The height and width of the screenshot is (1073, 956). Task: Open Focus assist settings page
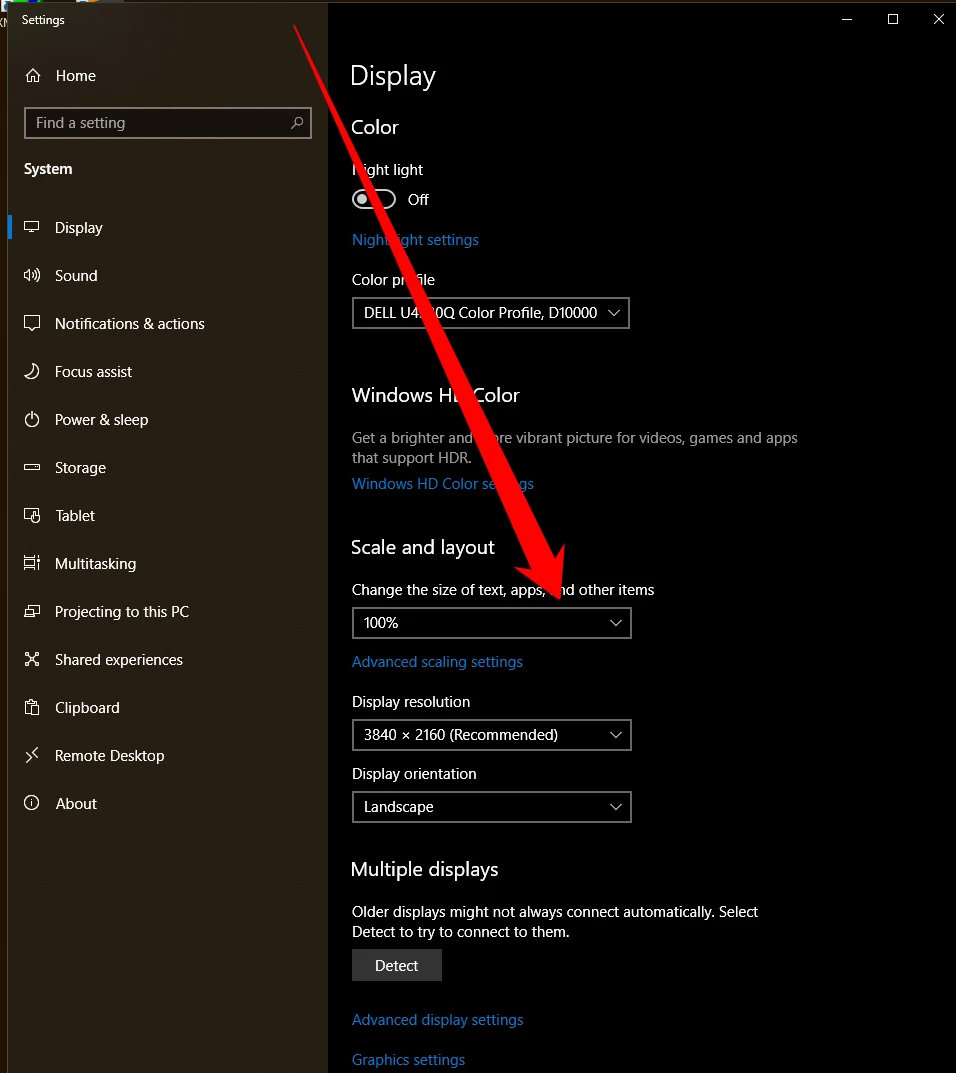coord(93,372)
